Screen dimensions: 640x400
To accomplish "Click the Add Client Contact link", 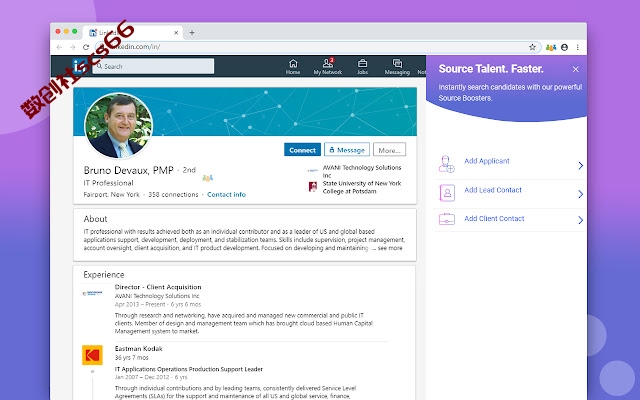I will [x=494, y=218].
